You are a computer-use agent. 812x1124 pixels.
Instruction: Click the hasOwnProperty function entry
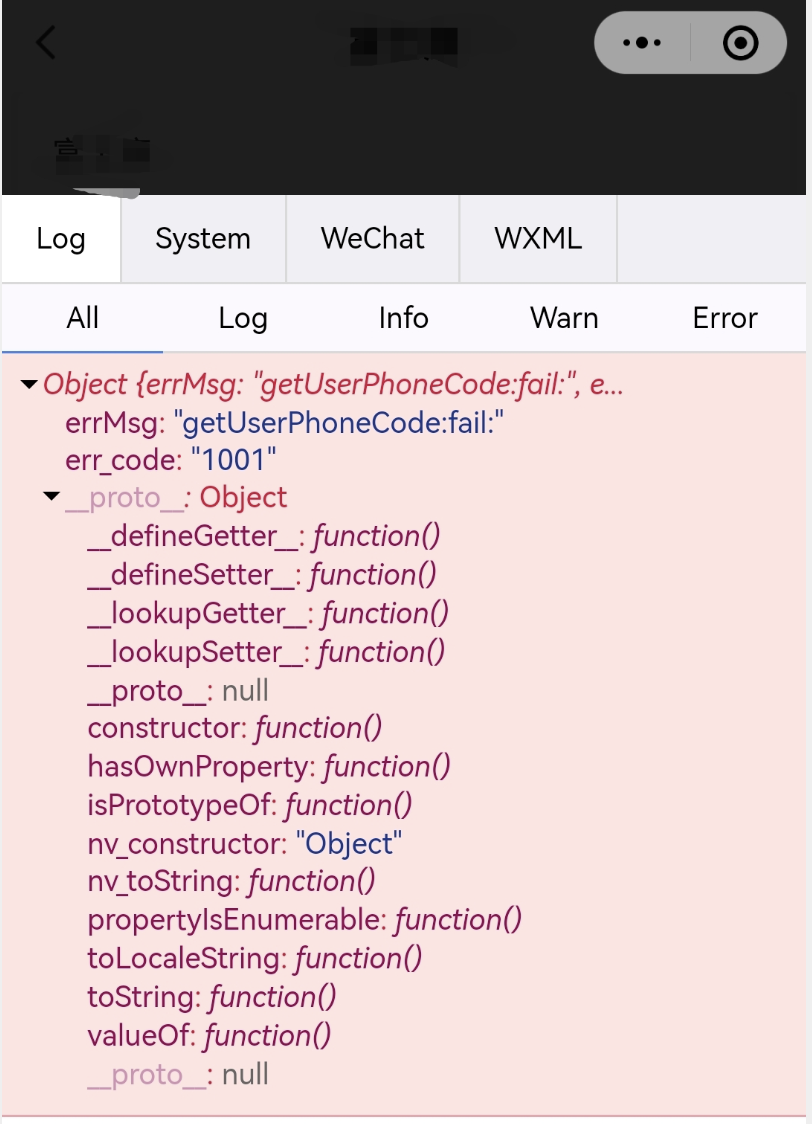[x=269, y=767]
